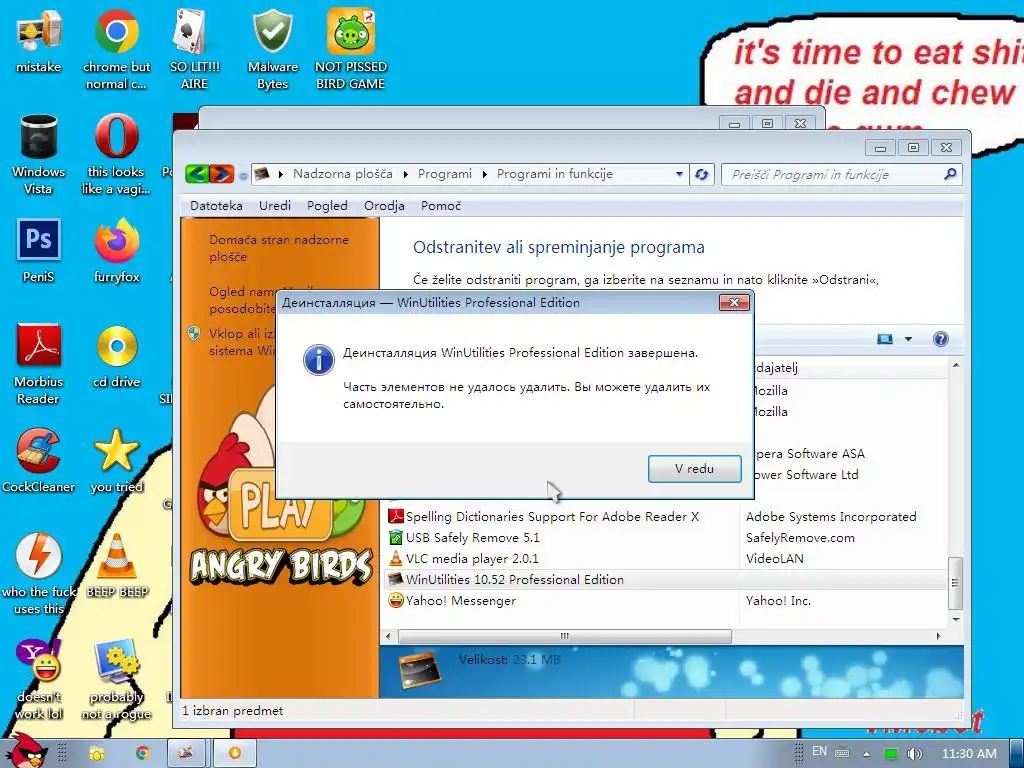Open the Pogled menu

327,206
